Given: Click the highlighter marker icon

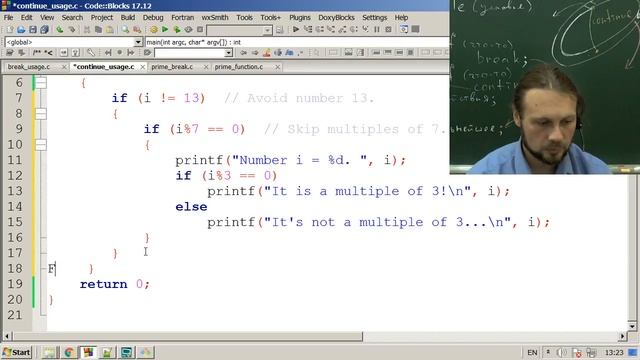Looking at the screenshot, I should point(267,52).
